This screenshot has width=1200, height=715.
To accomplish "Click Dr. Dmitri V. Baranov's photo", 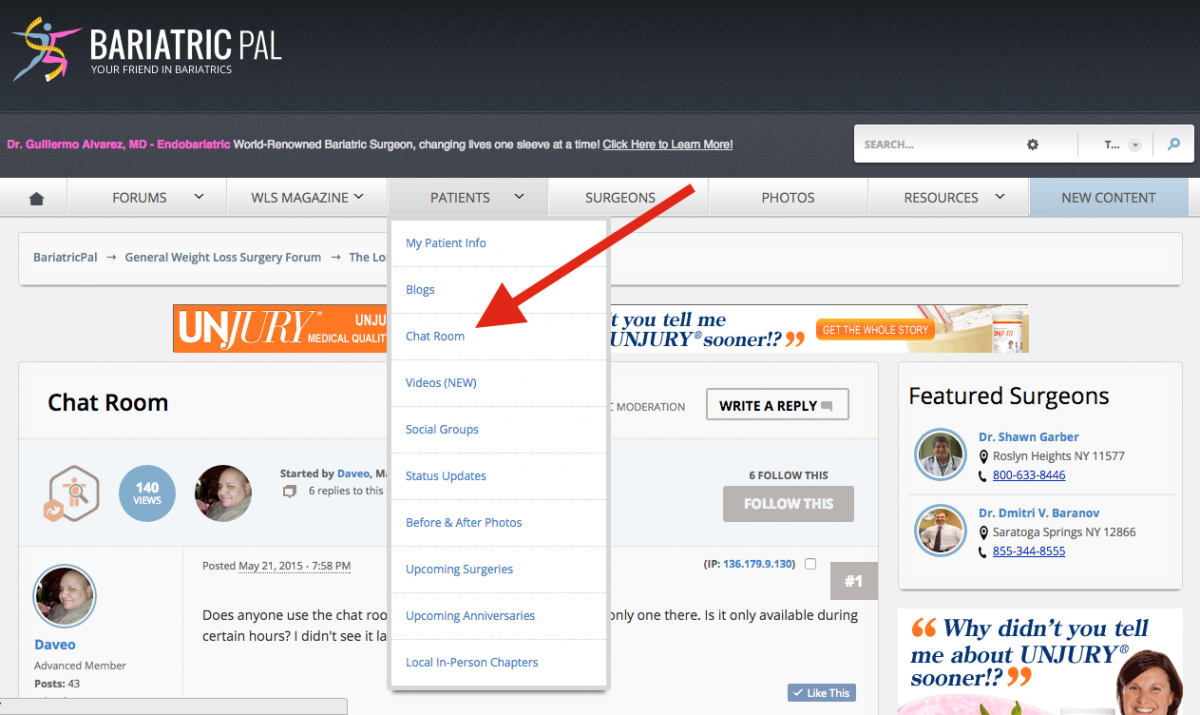I will [940, 531].
